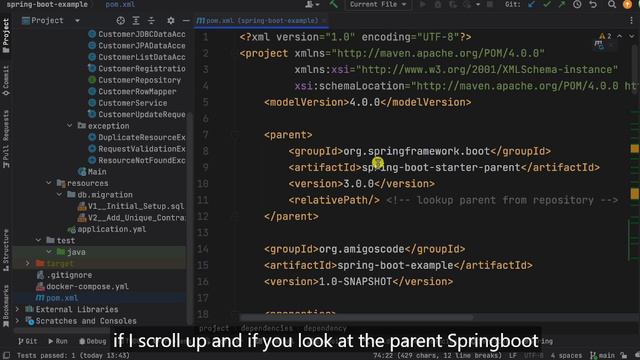Viewport: 640px width, 360px height.
Task: Open the Run tool window tab
Action: pyautogui.click(x=58, y=341)
